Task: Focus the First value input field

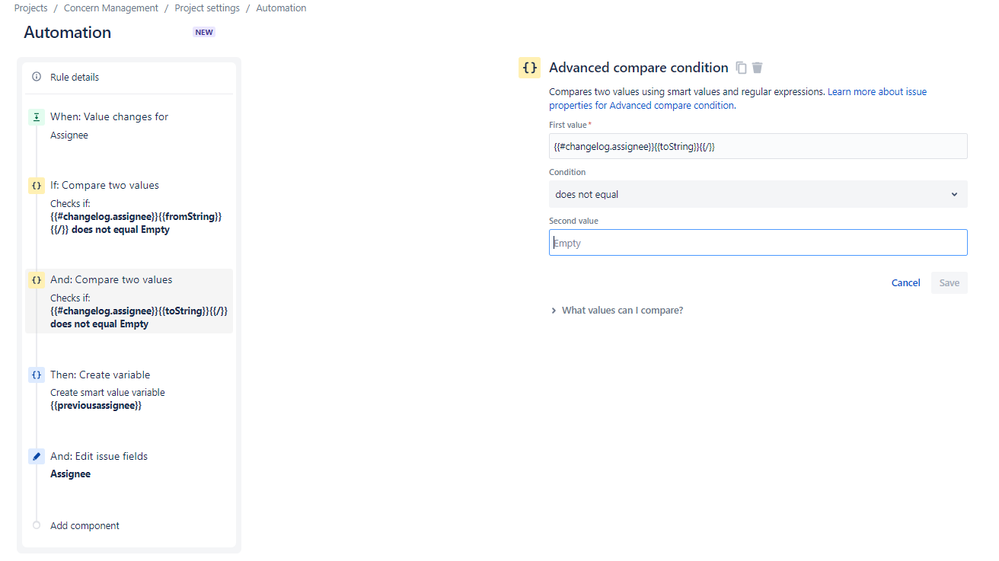Action: pos(757,146)
